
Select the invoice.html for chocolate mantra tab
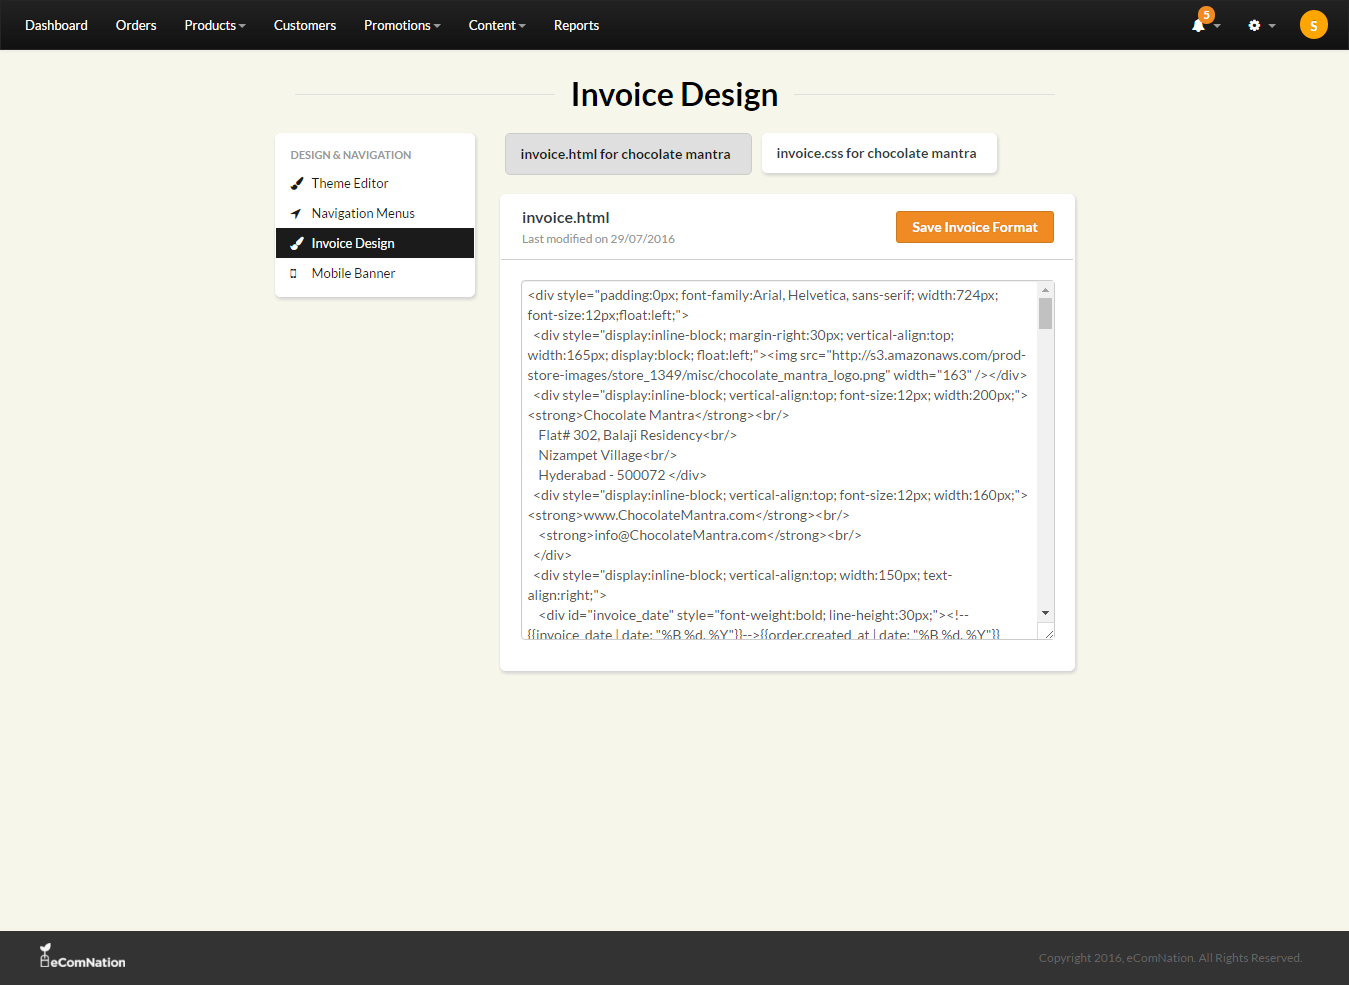628,154
